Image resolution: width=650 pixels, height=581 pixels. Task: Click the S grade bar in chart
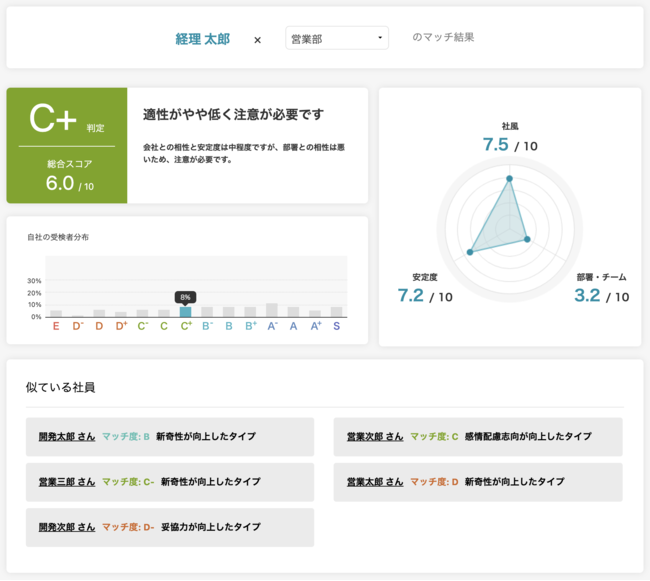click(x=336, y=312)
